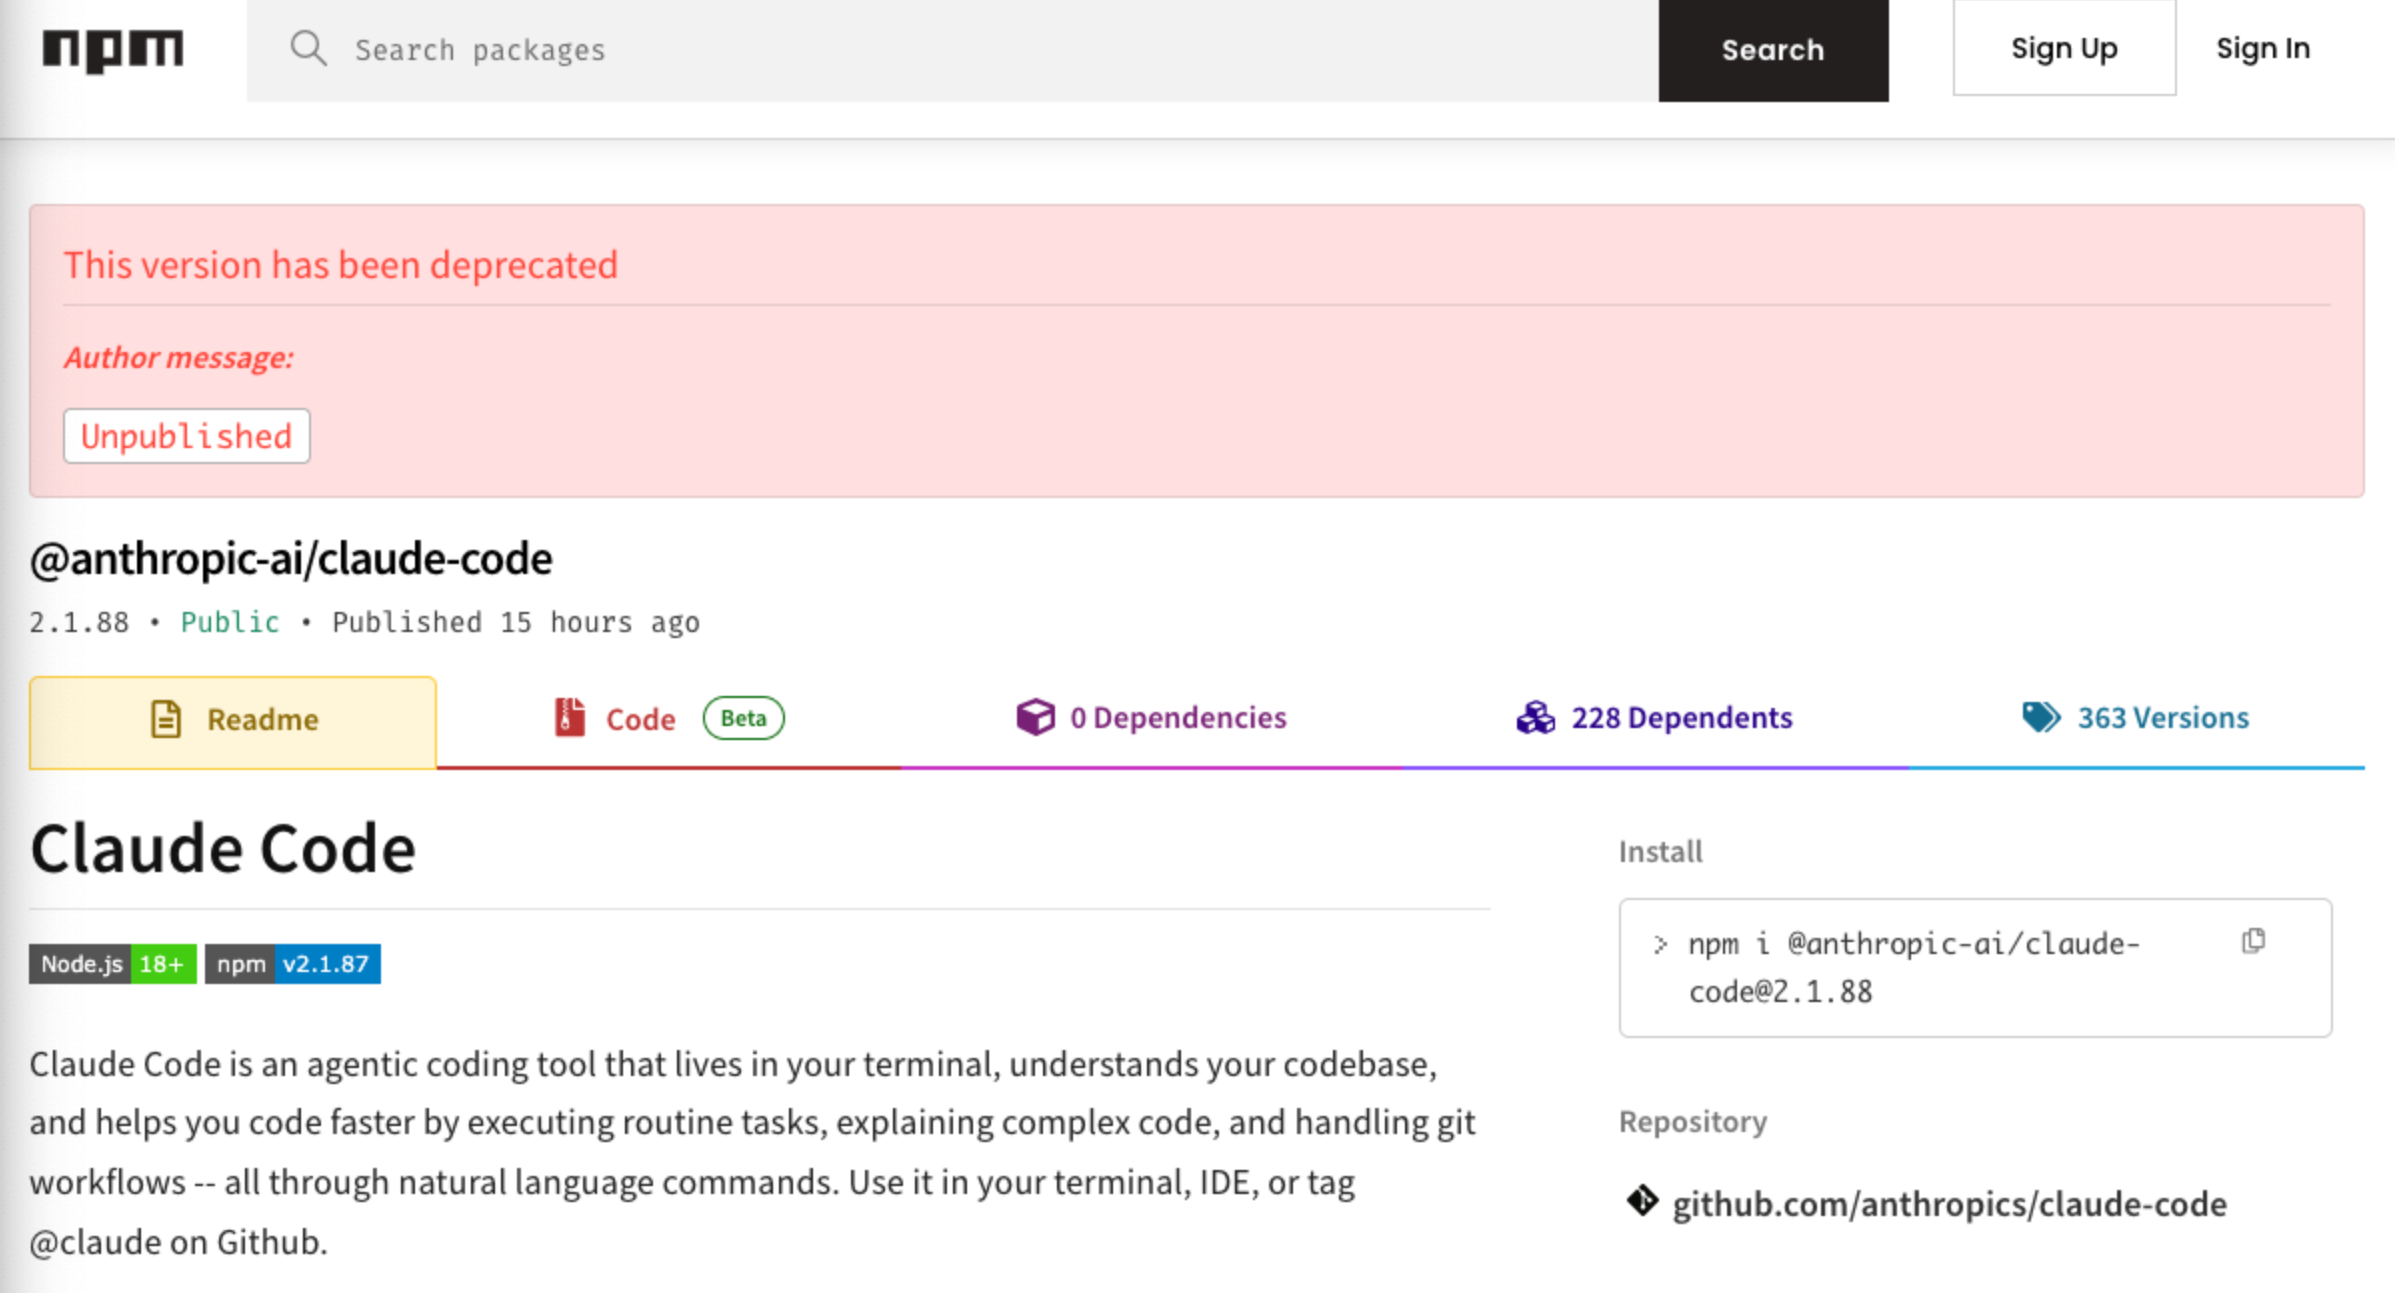The image size is (2395, 1293).
Task: Click the Versions tags icon
Action: [x=2041, y=717]
